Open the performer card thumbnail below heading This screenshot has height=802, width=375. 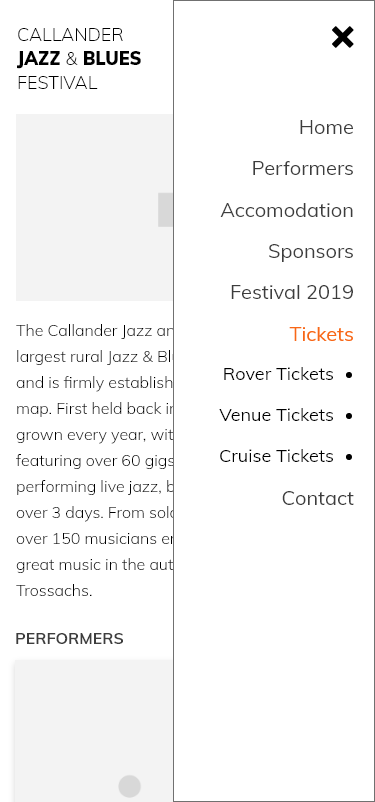[94, 731]
